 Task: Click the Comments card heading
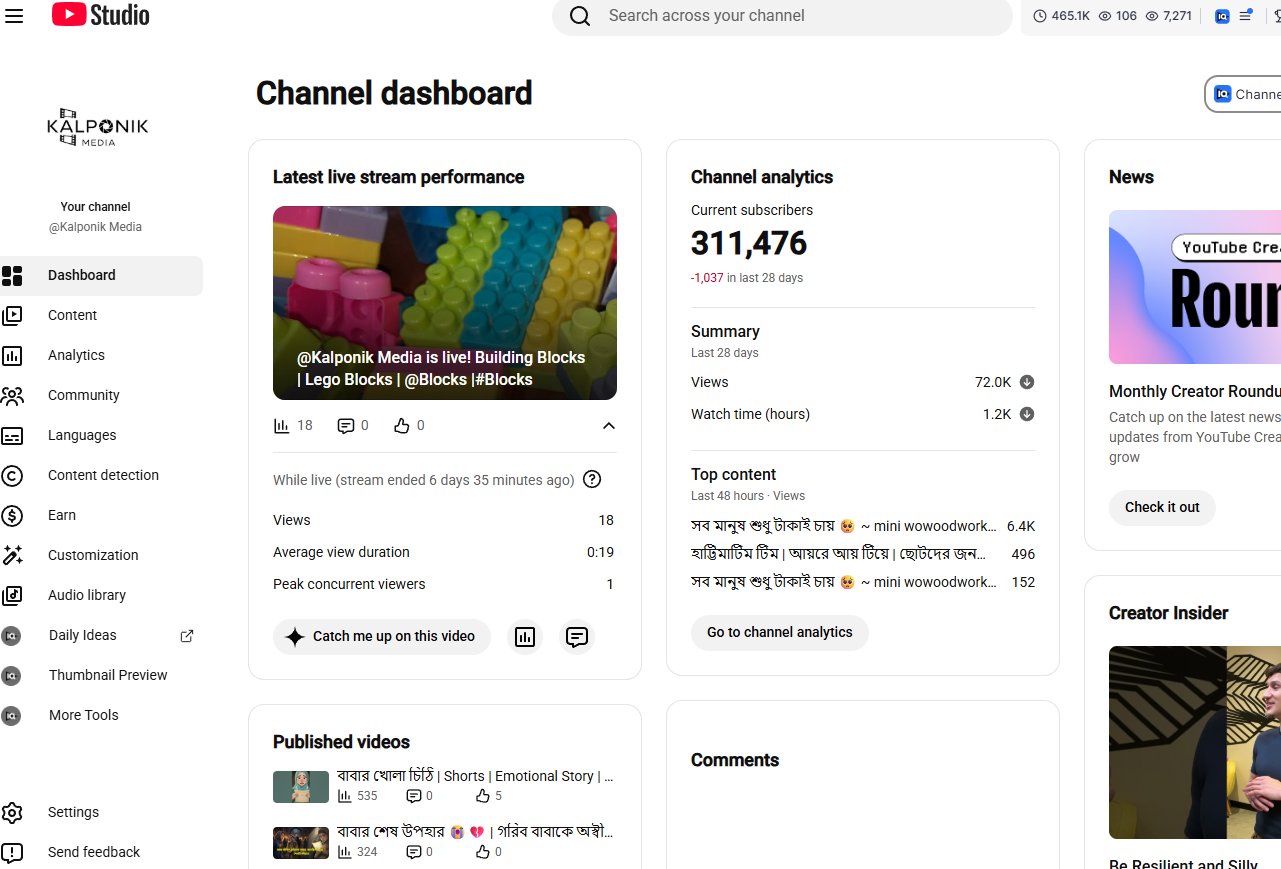tap(735, 760)
